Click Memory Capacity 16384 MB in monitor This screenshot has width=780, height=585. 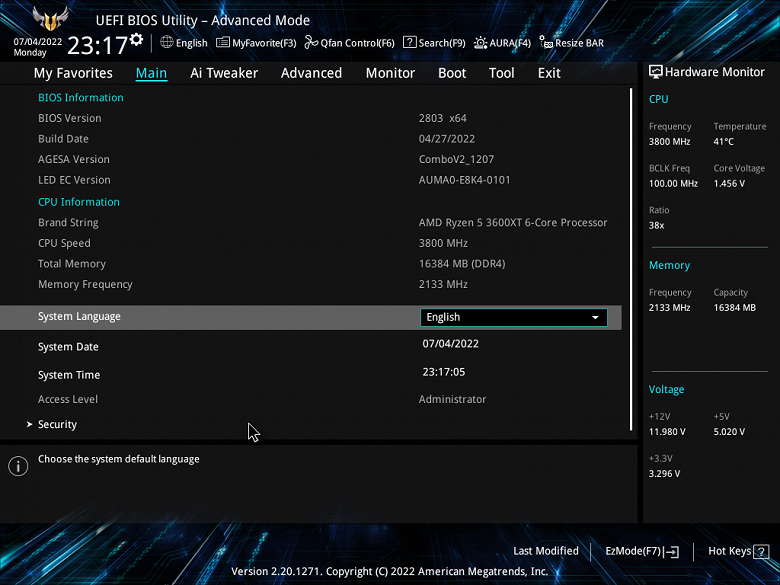click(x=735, y=308)
